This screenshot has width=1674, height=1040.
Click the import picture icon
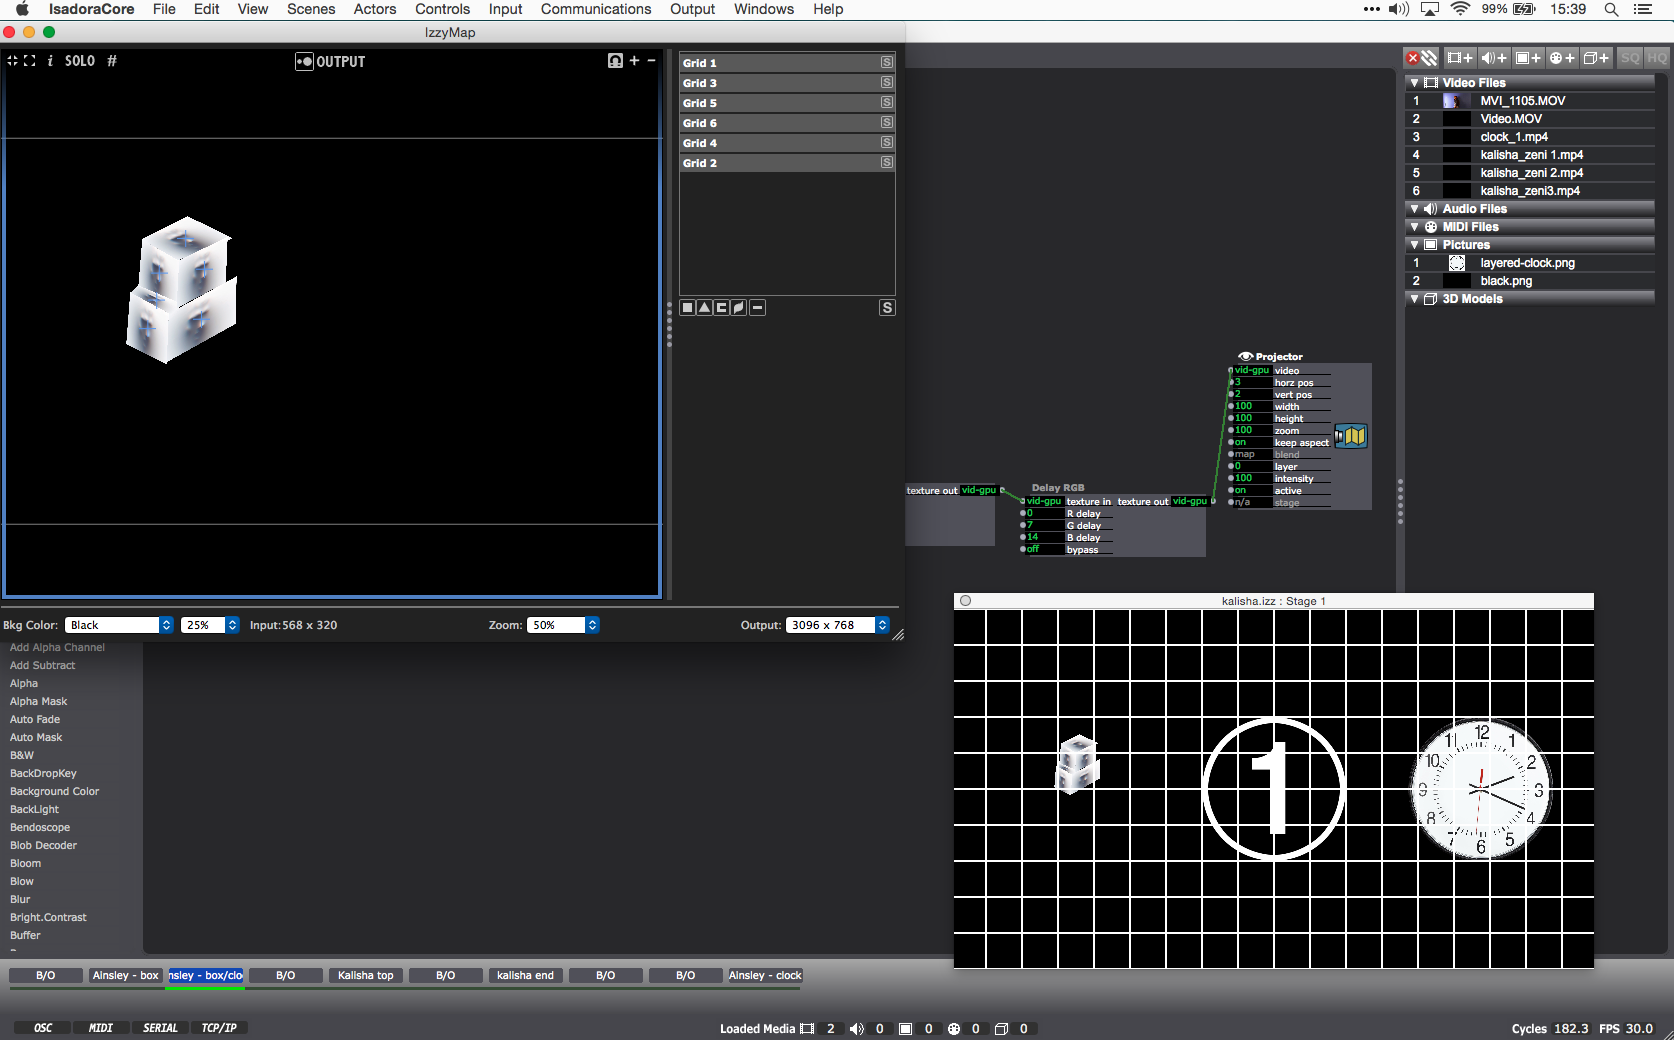coord(1528,58)
